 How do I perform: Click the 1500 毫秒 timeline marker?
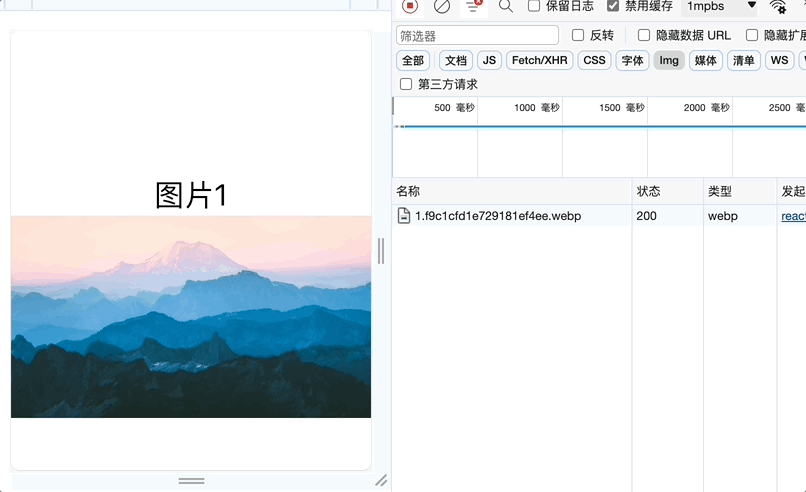point(621,108)
